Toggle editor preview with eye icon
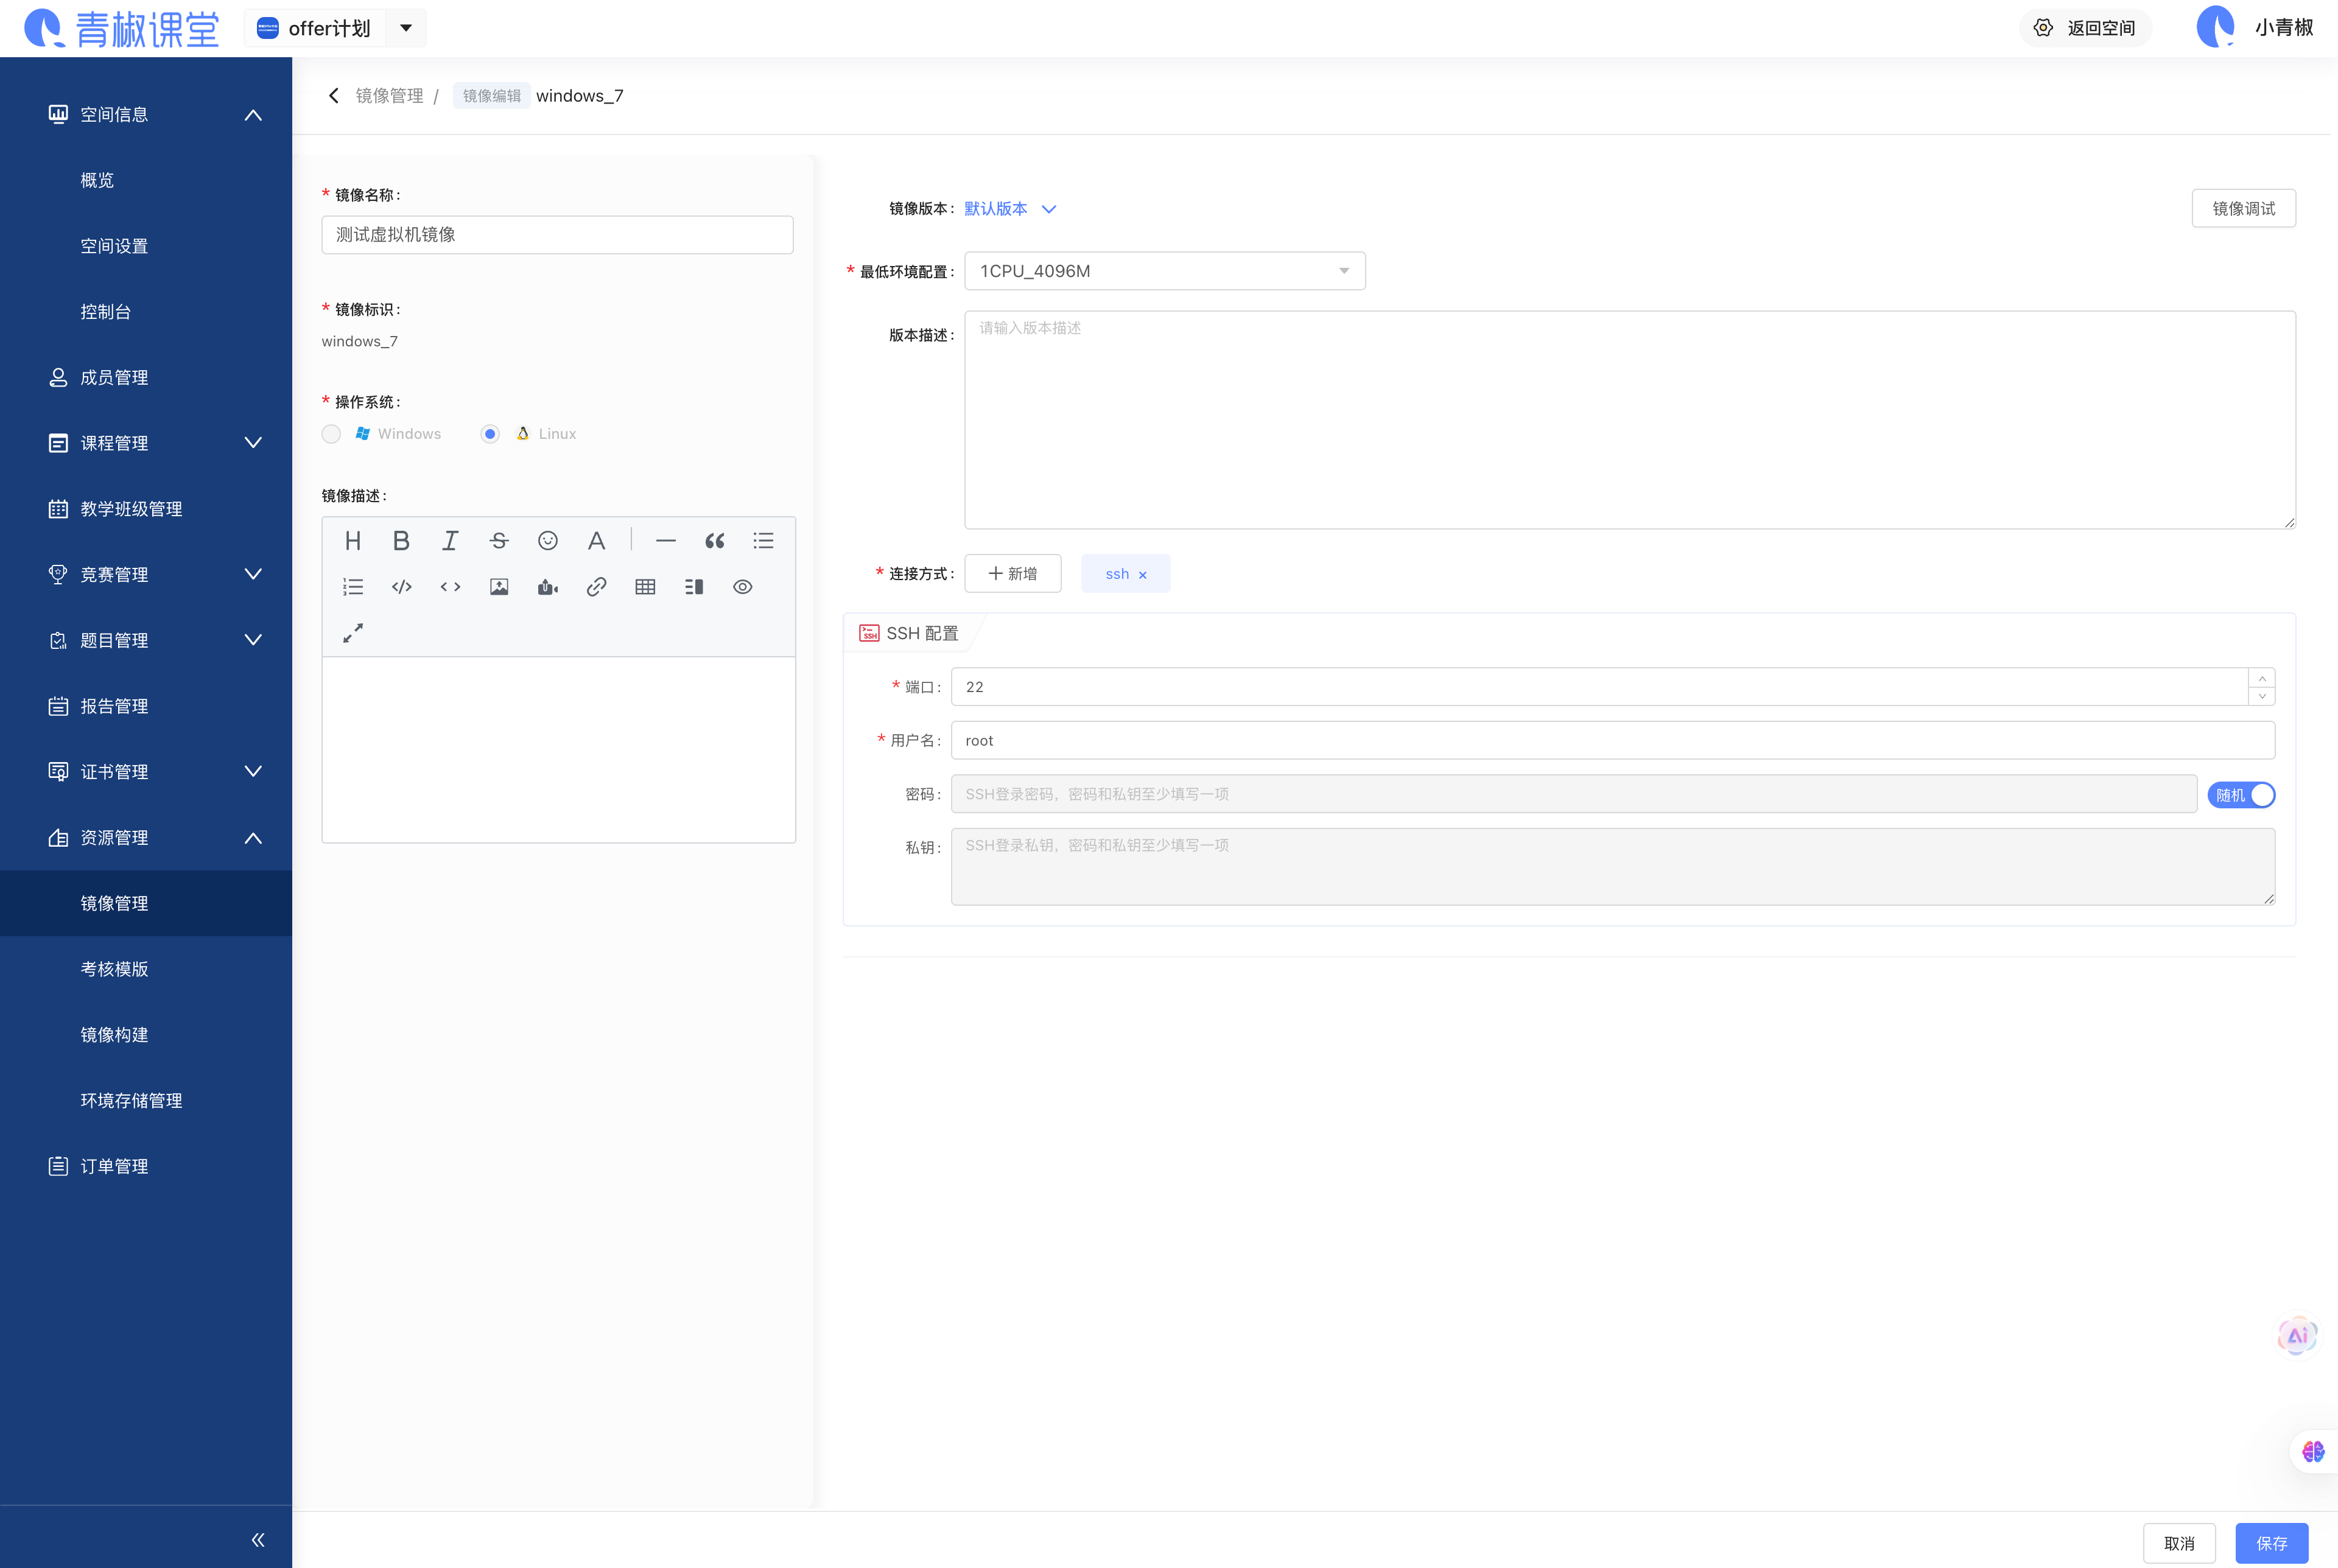2338x1568 pixels. point(742,587)
